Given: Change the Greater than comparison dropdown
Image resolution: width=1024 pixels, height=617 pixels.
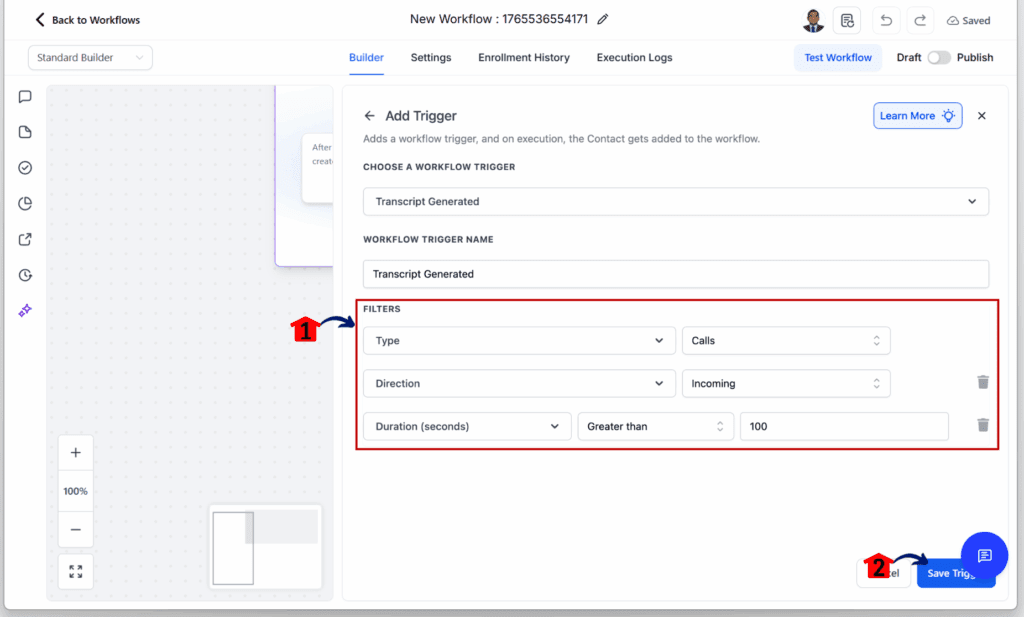Looking at the screenshot, I should point(655,426).
